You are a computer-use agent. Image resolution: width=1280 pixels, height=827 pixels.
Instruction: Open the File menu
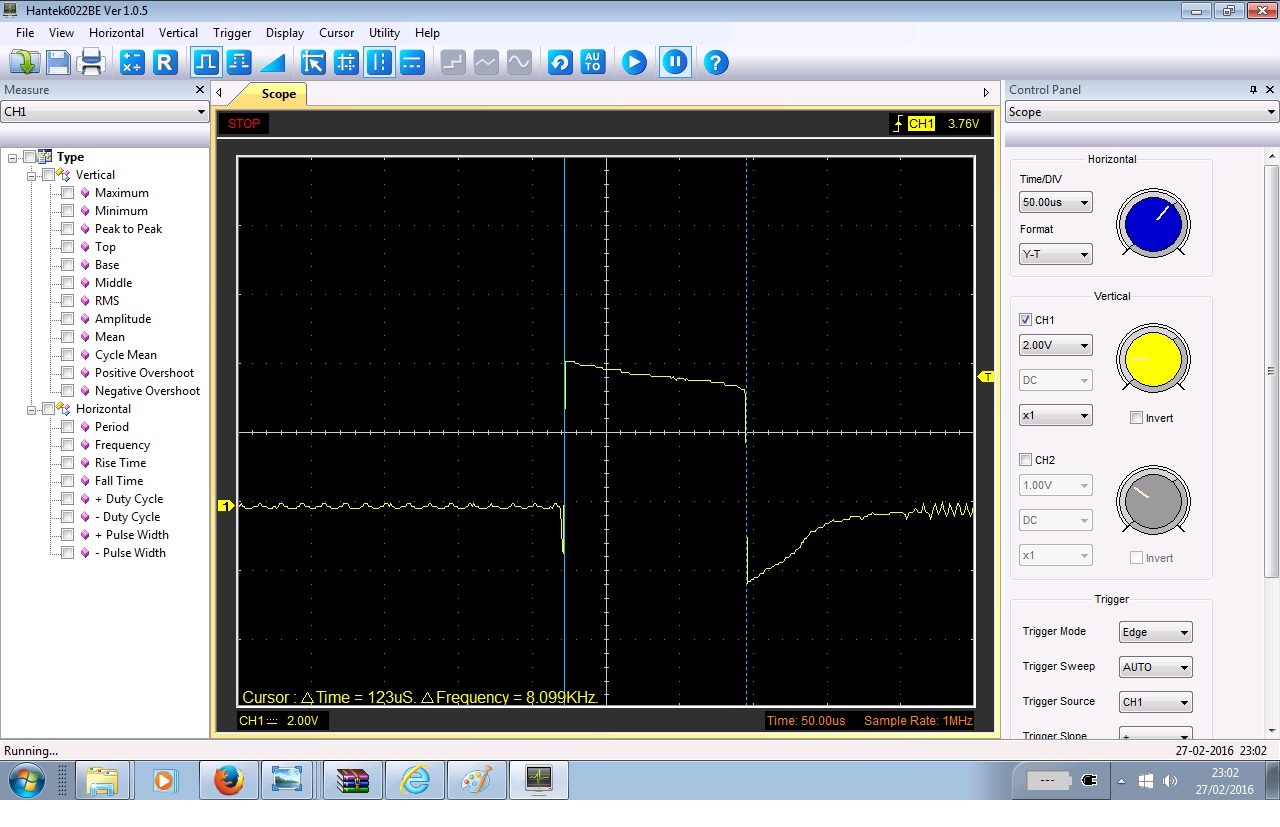[25, 33]
